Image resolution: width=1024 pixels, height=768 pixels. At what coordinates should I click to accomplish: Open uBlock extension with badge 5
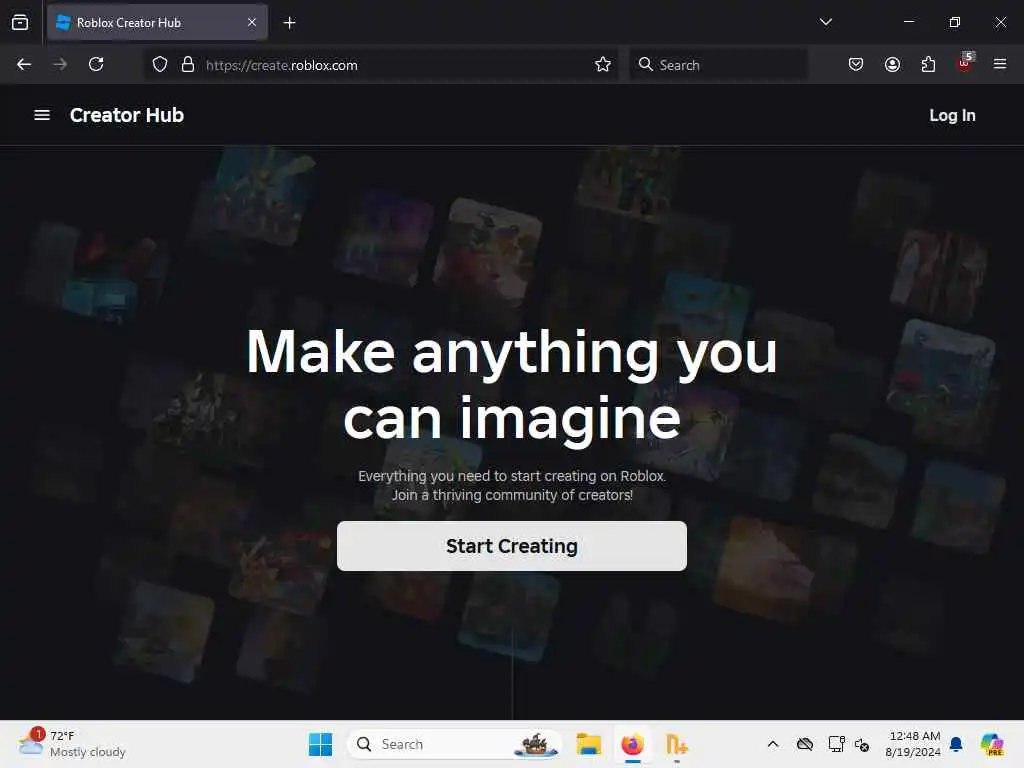pos(965,63)
